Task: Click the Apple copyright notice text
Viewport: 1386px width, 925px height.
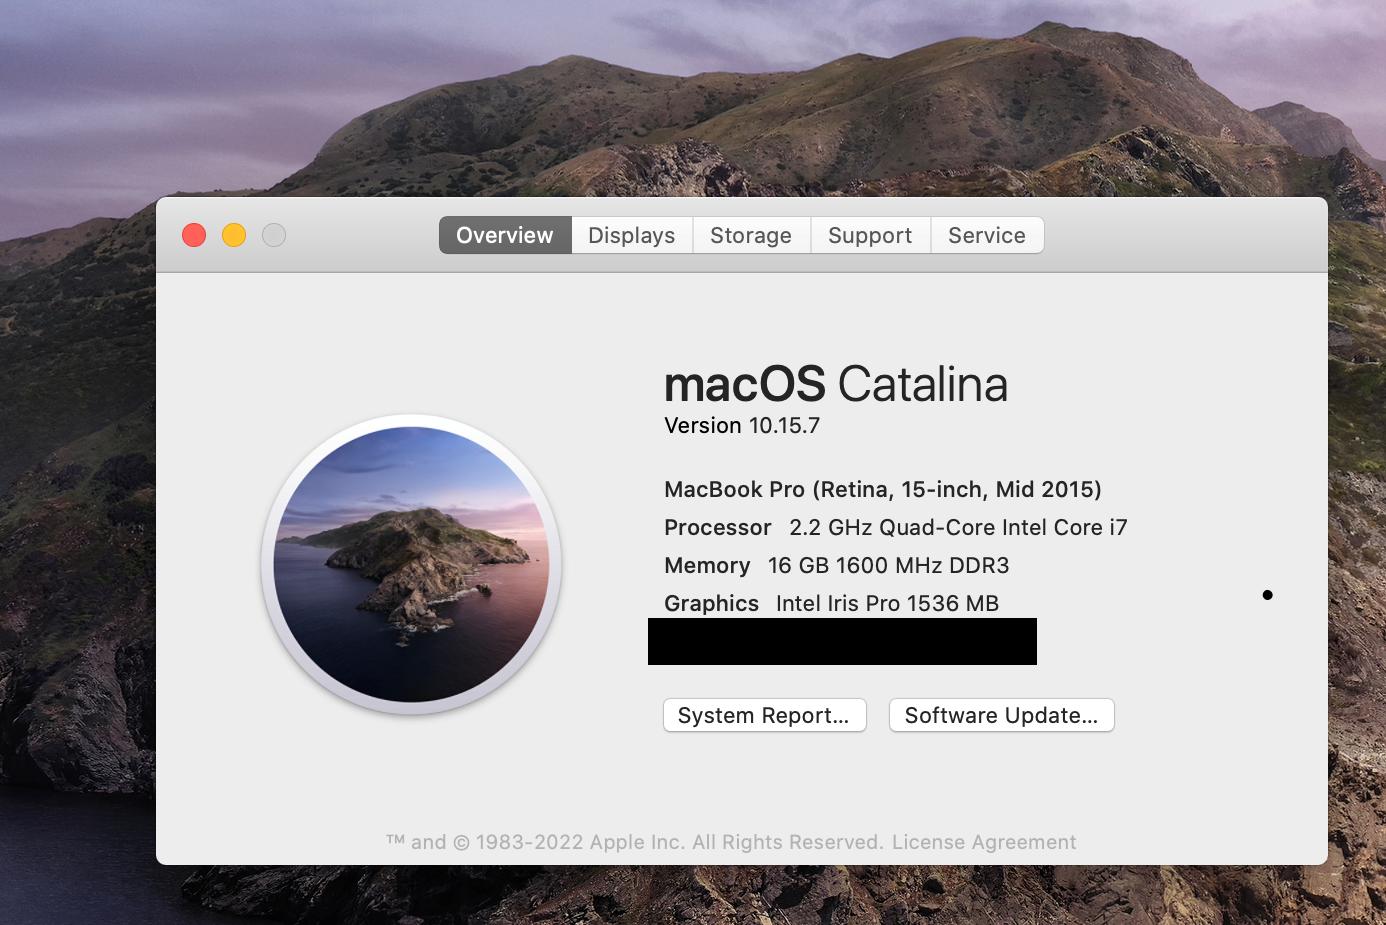Action: pyautogui.click(x=635, y=842)
